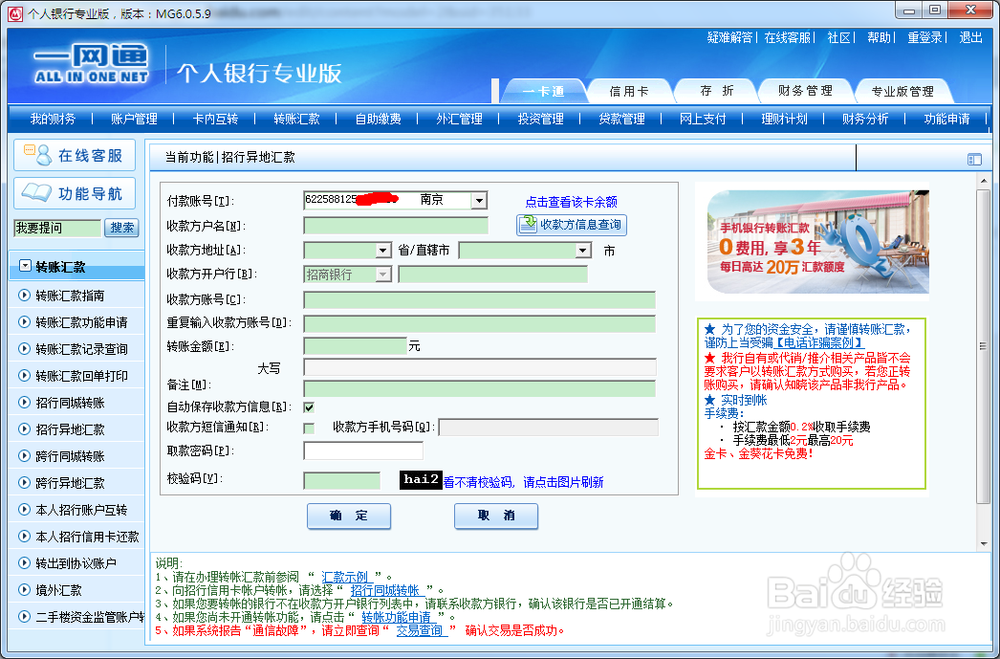Collapse the 转账汇款 sidebar section
1000x659 pixels.
click(25, 266)
